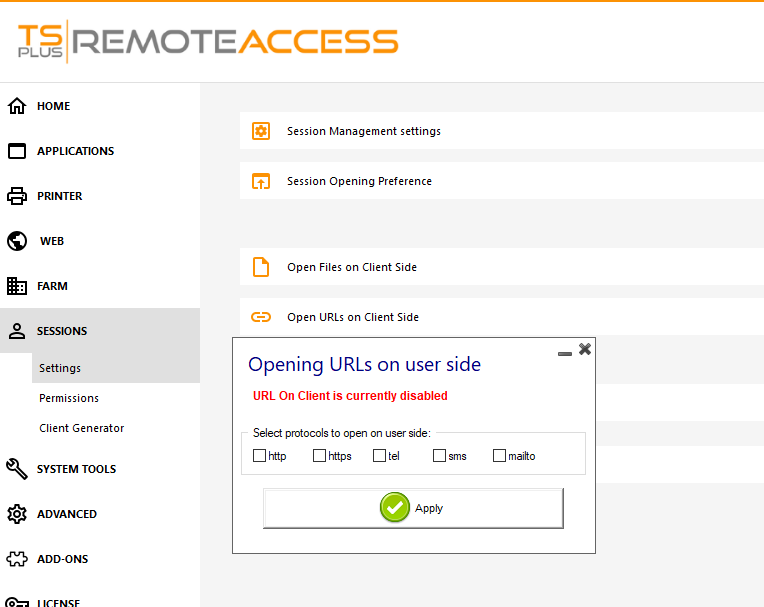Open the Farm building icon
This screenshot has height=607, width=764.
[17, 286]
